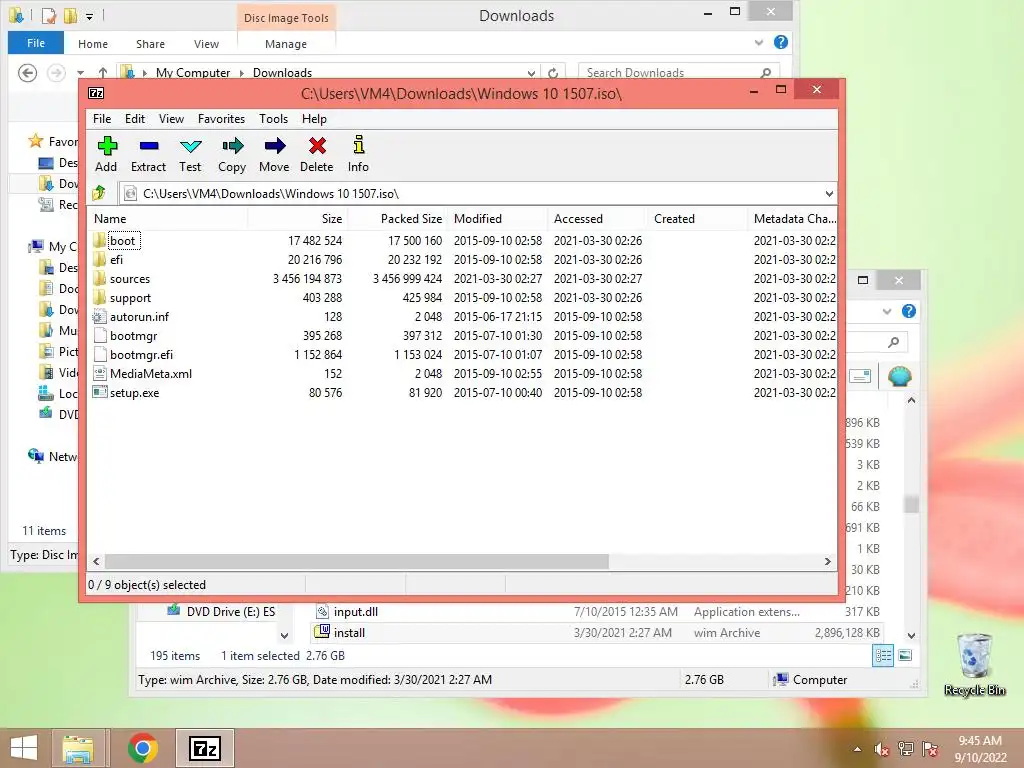Expand the ribbon chevron in the rear Explorer window
Image resolution: width=1024 pixels, height=768 pixels.
tap(887, 312)
